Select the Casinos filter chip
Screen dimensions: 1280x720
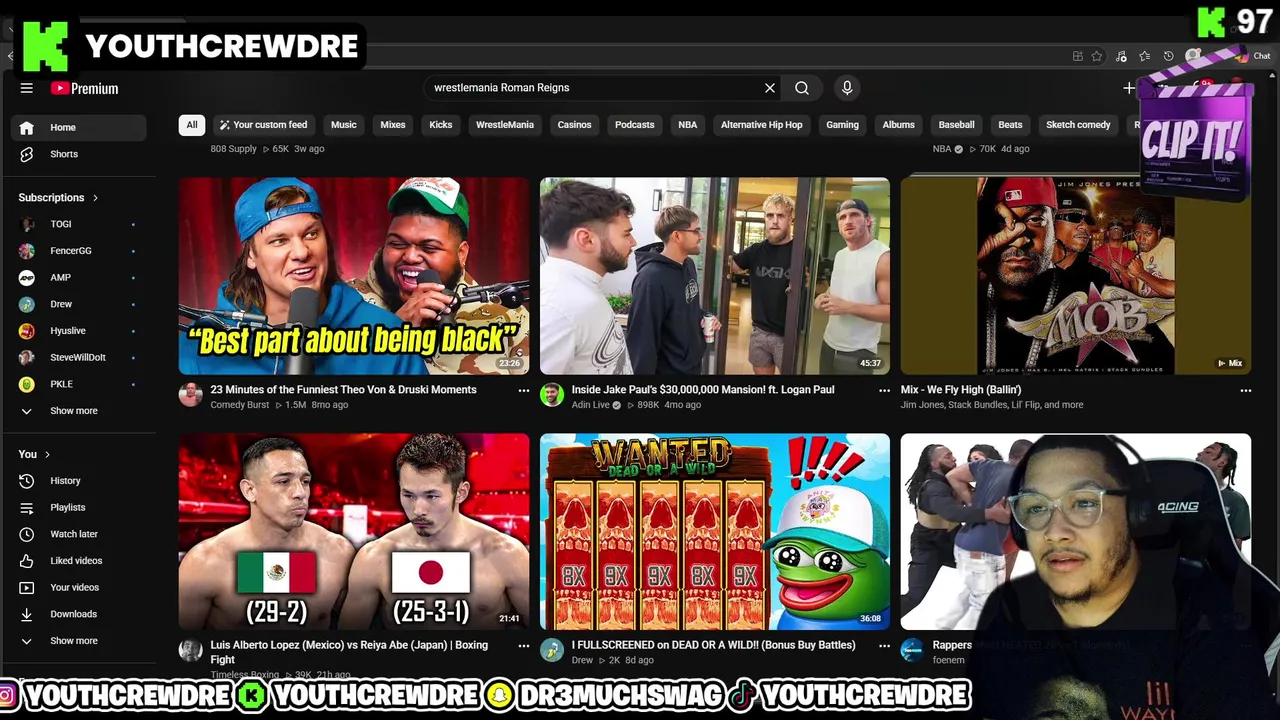pyautogui.click(x=574, y=125)
